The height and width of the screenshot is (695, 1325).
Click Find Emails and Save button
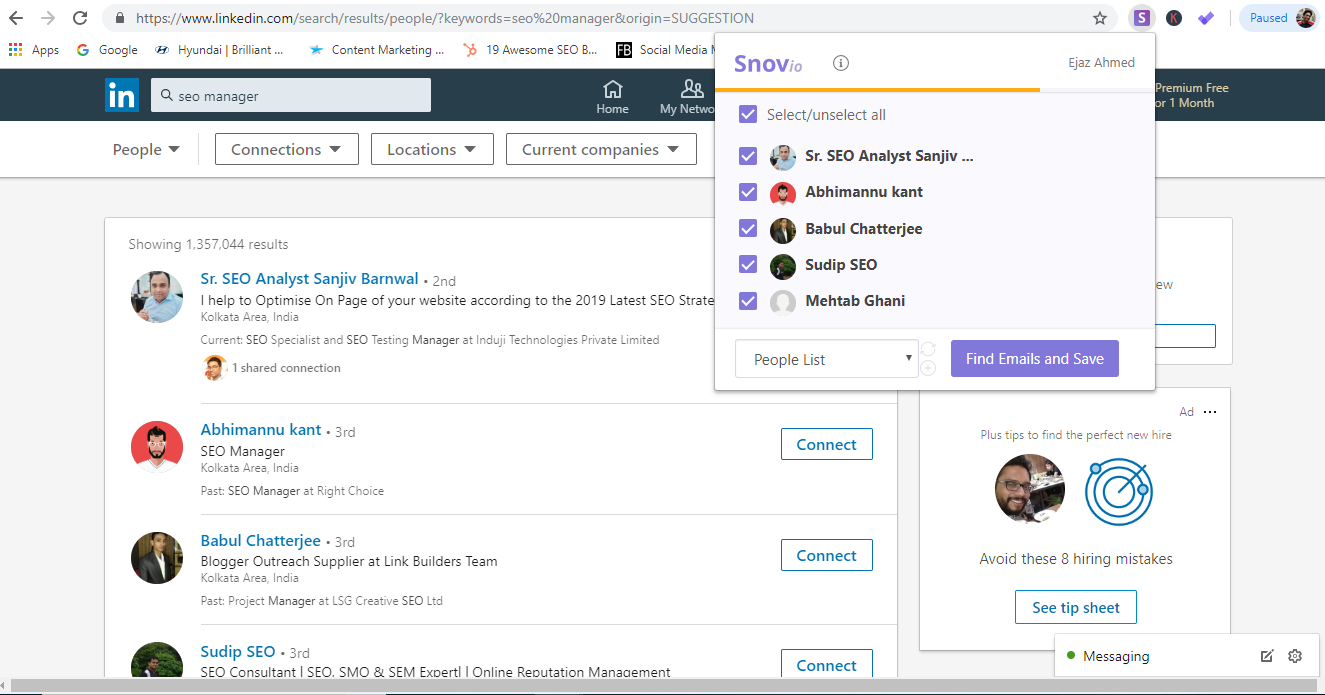point(1035,359)
